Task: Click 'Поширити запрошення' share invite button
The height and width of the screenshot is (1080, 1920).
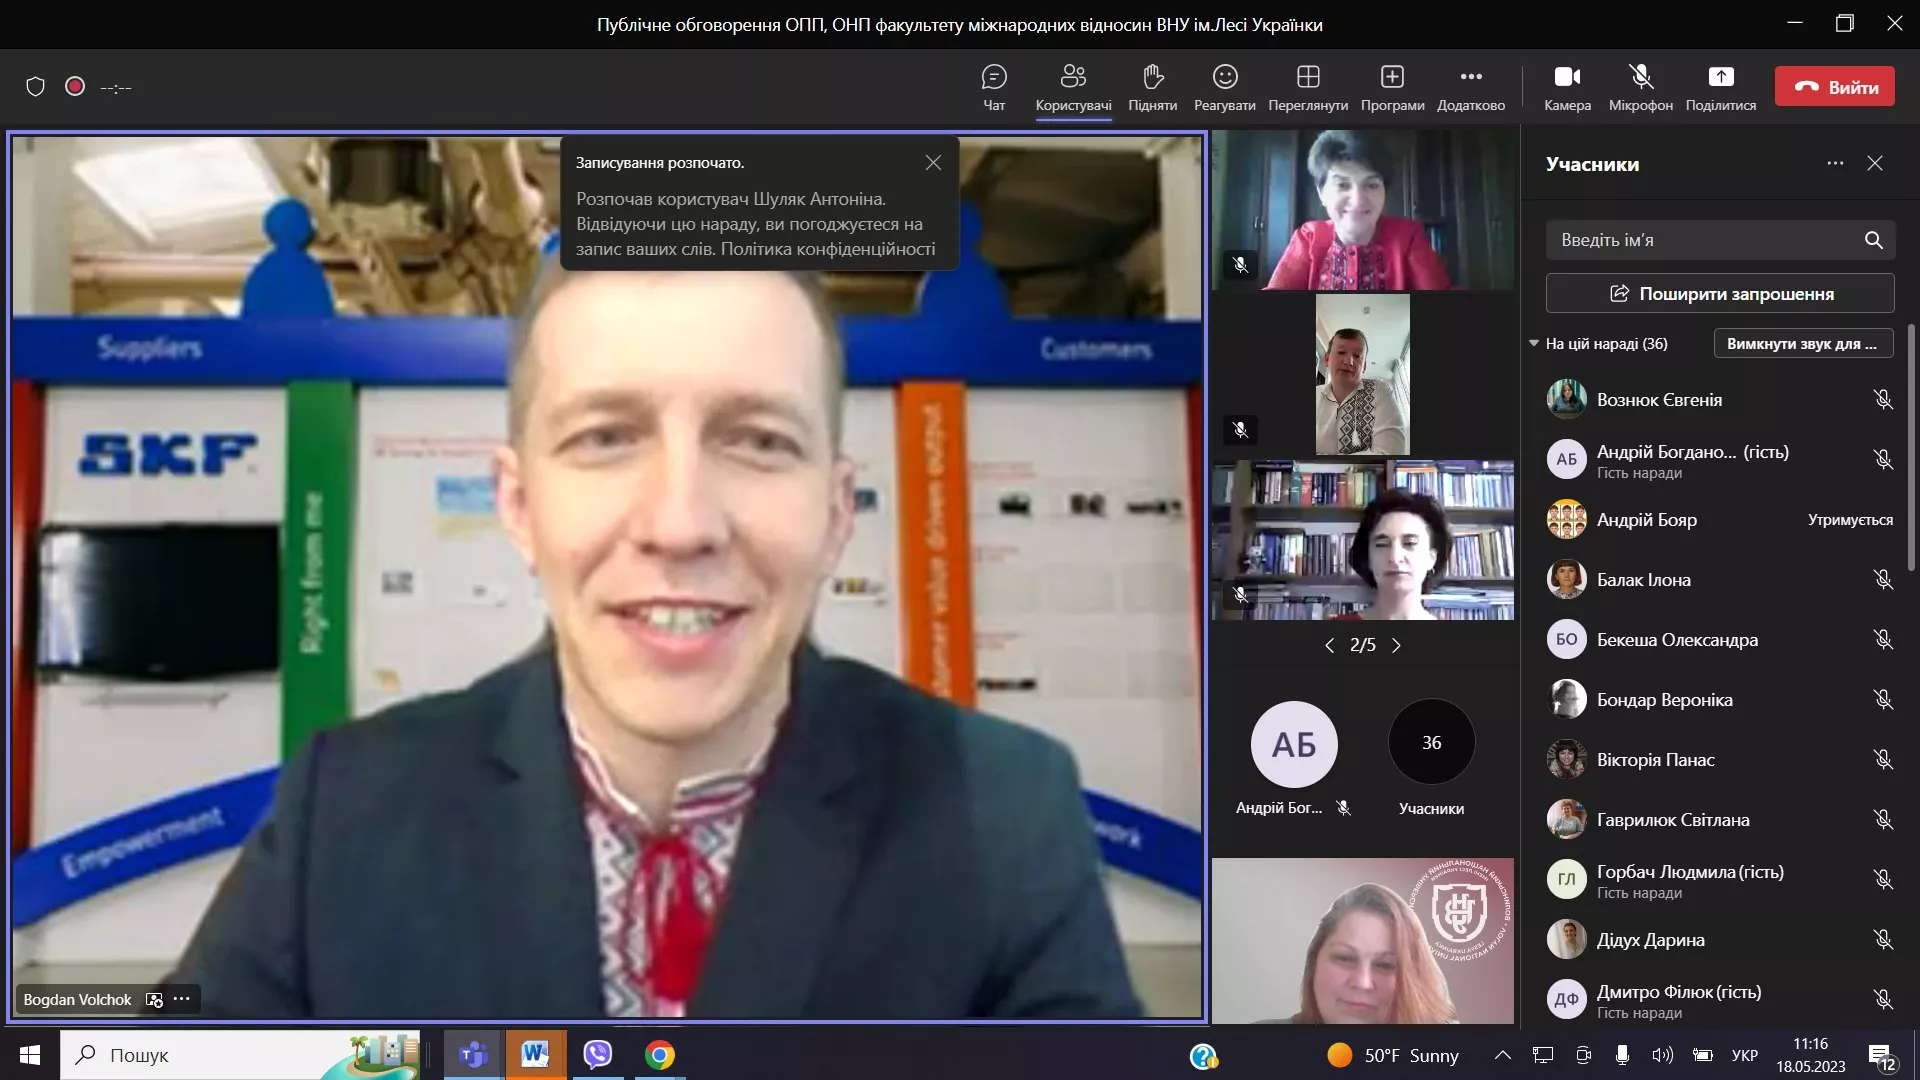Action: point(1719,293)
